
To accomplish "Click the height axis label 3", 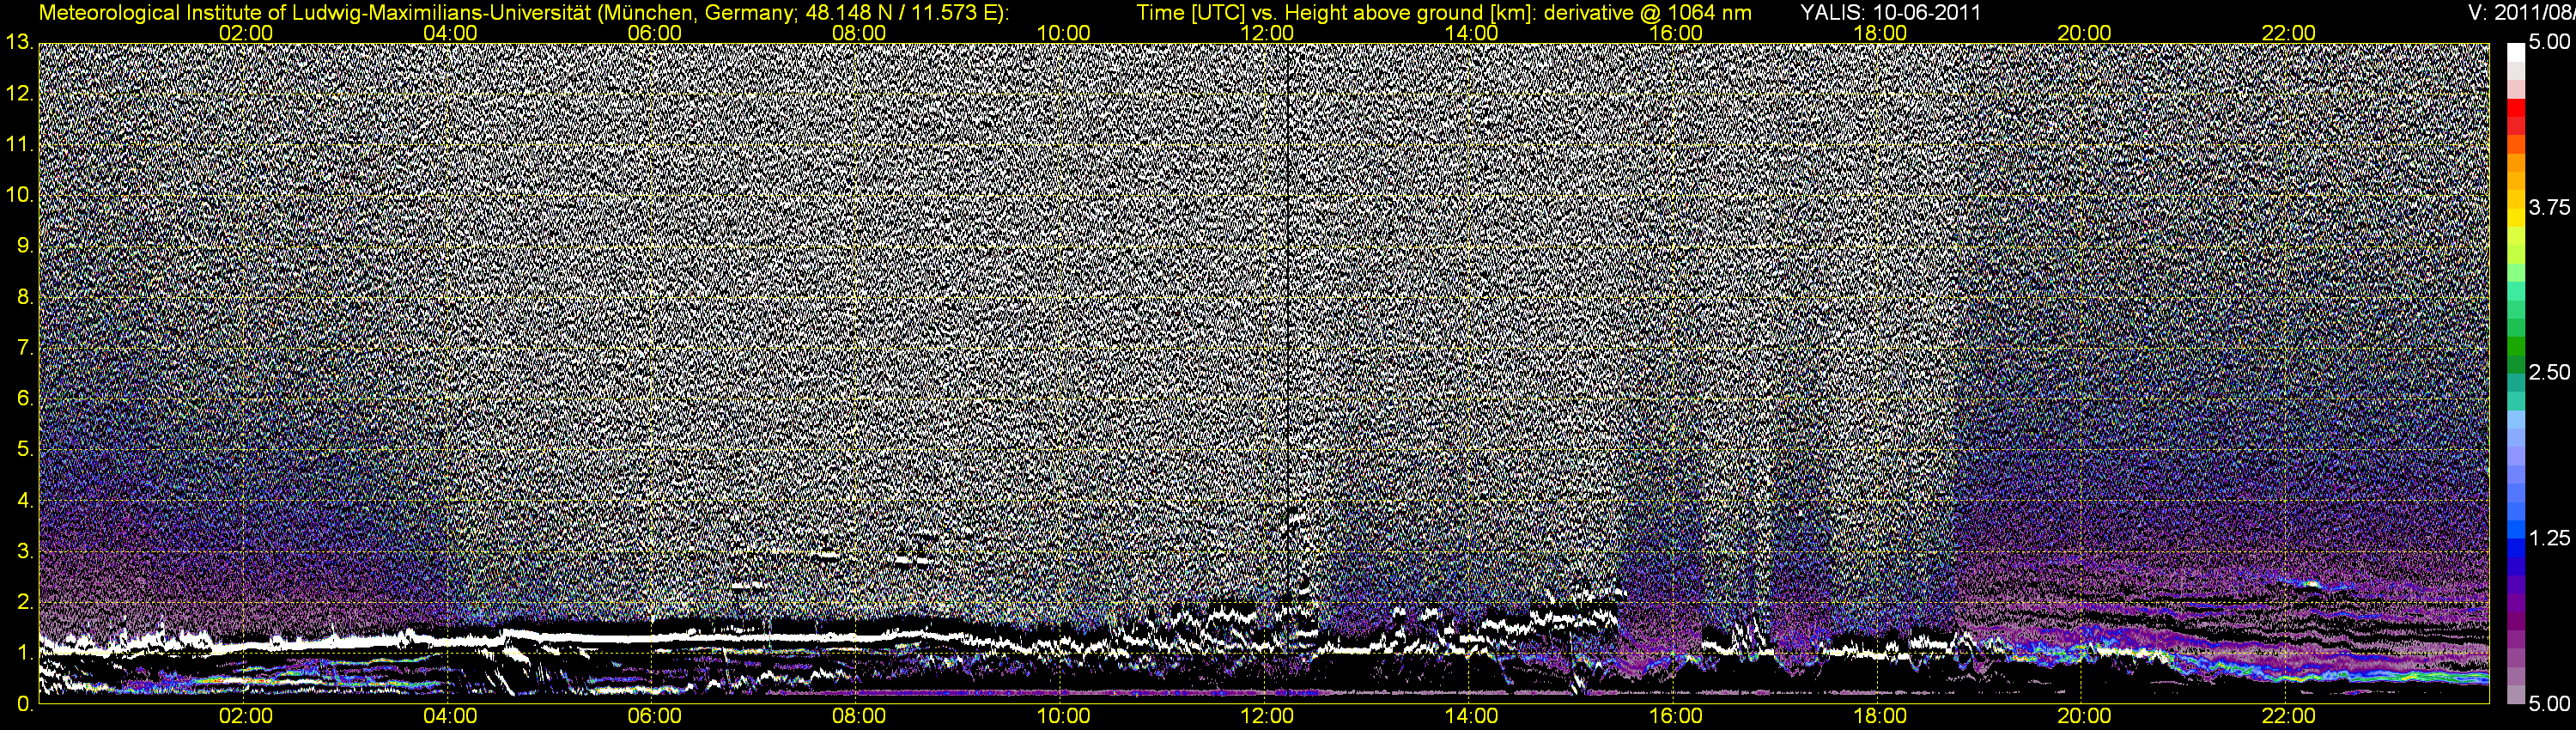I will 24,552.
